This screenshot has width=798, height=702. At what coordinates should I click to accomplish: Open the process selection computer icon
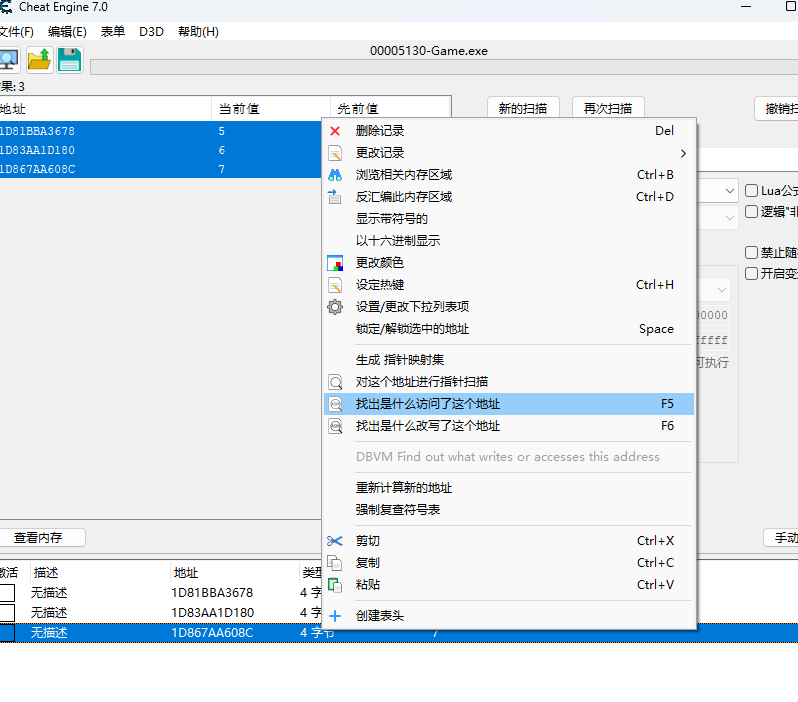[9, 60]
